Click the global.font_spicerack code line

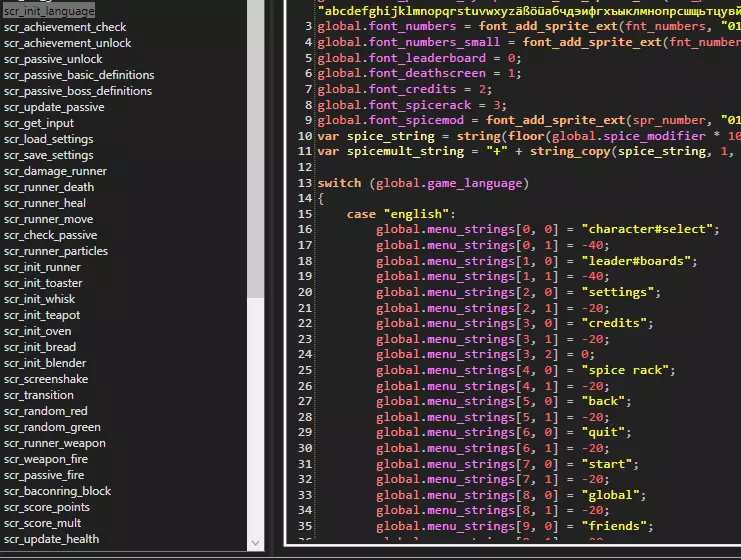click(x=412, y=105)
